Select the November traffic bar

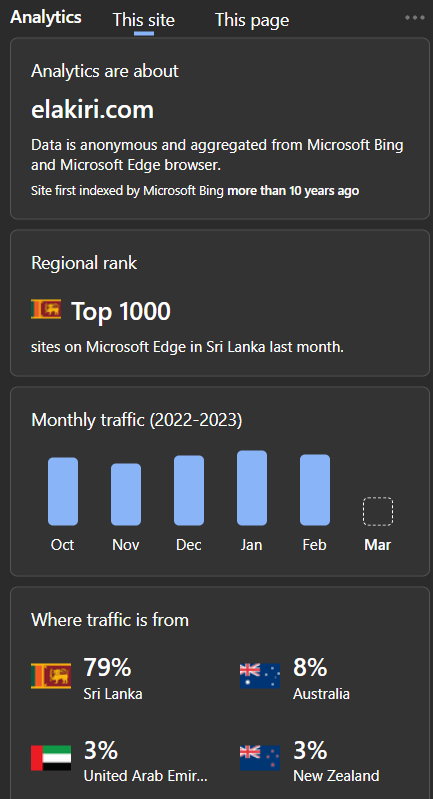coord(126,494)
